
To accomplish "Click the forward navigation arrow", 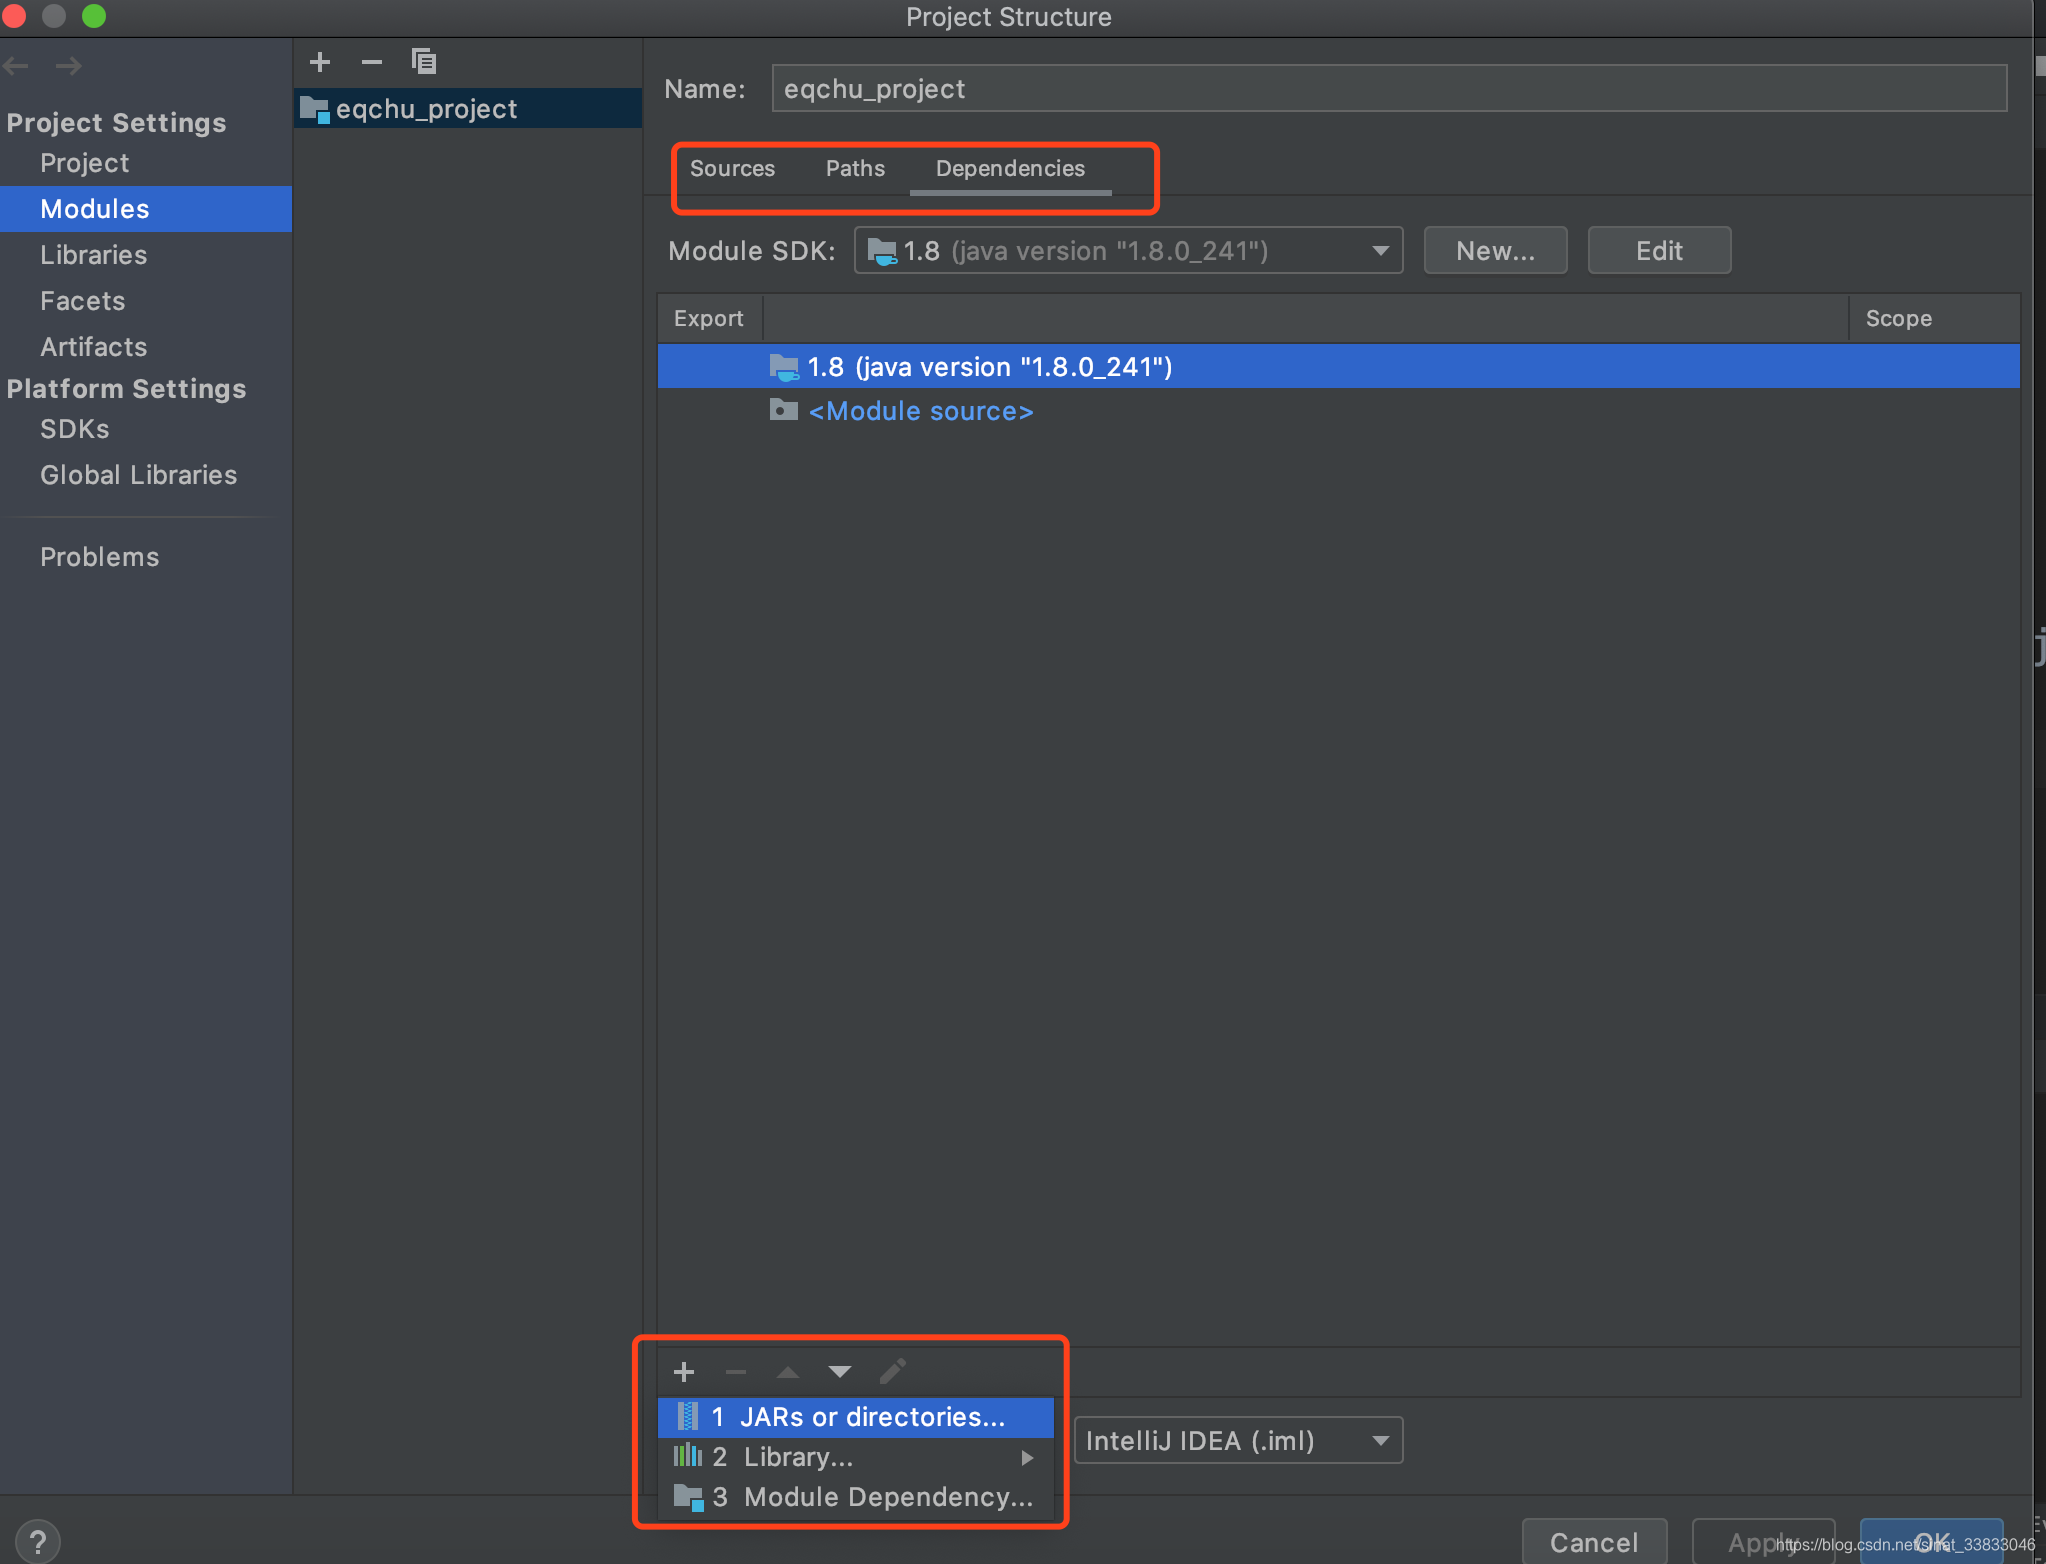I will [69, 66].
